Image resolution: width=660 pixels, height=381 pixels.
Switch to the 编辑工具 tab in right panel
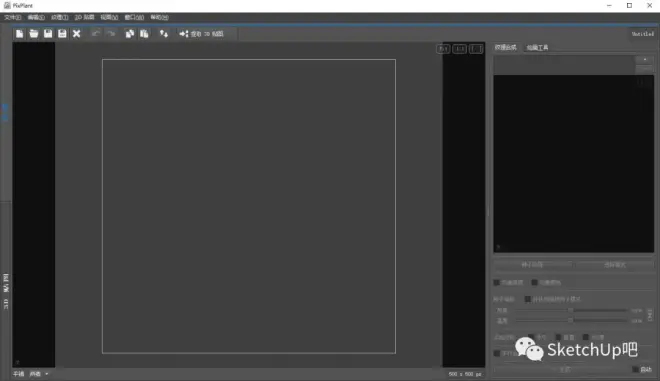click(x=538, y=48)
